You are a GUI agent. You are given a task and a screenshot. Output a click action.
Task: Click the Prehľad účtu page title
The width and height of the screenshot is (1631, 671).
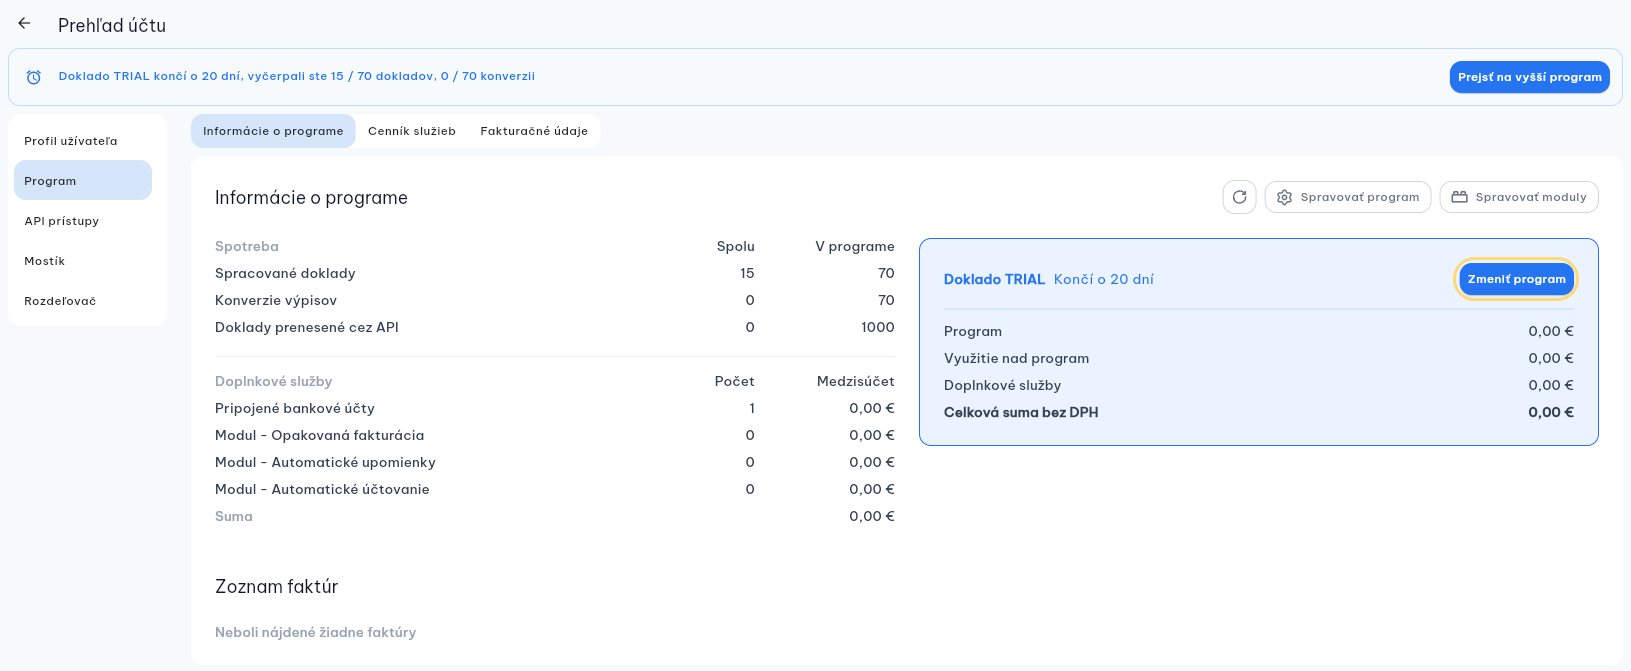(x=112, y=25)
